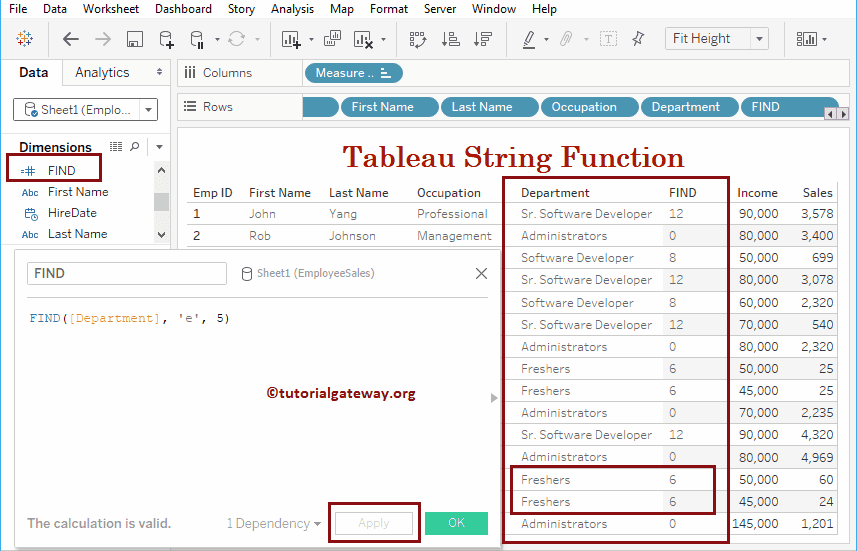
Task: Select the HireDate field in Dimensions
Action: point(72,213)
